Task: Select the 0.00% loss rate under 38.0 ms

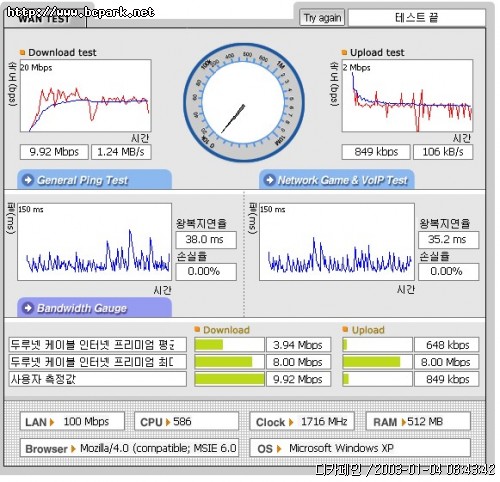Action: (206, 272)
